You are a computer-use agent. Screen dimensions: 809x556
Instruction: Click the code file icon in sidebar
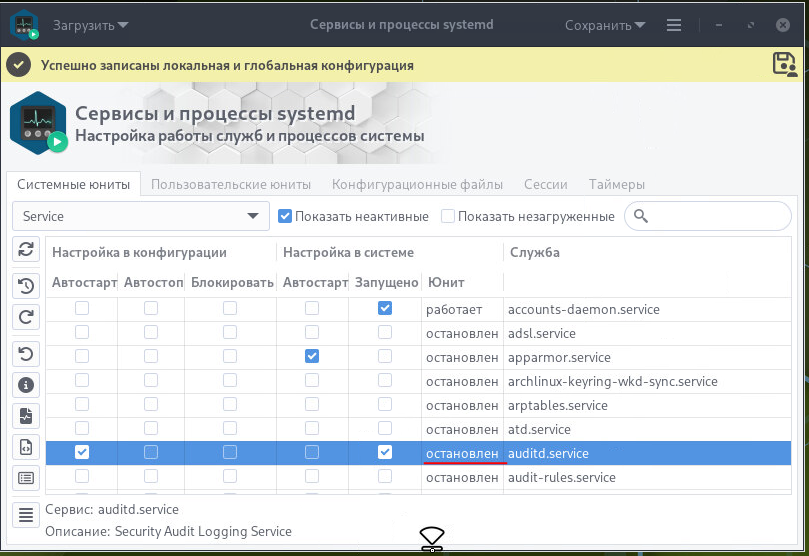tap(26, 447)
